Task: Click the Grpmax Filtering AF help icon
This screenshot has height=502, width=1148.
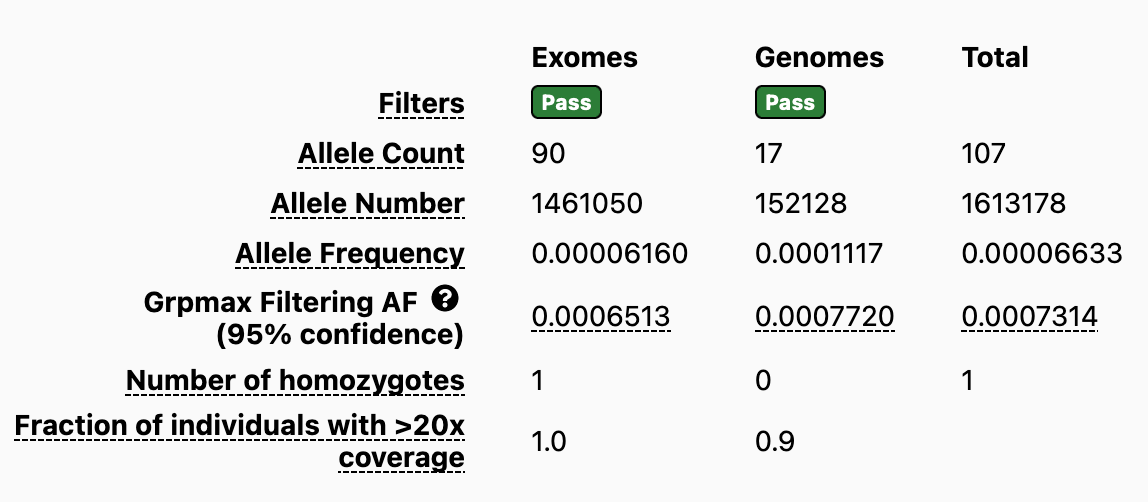Action: tap(445, 299)
